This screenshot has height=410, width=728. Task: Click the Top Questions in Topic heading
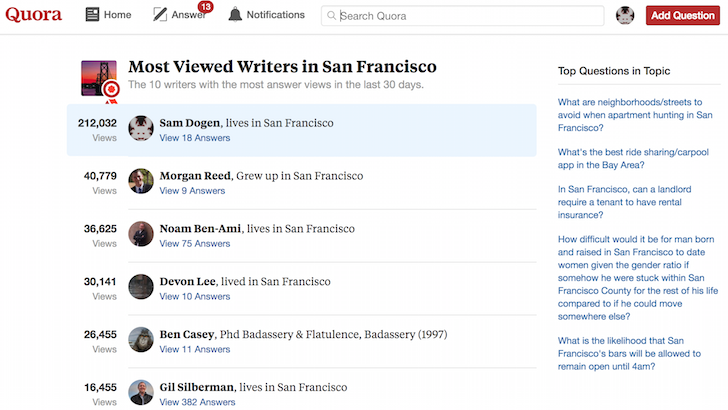click(x=614, y=71)
